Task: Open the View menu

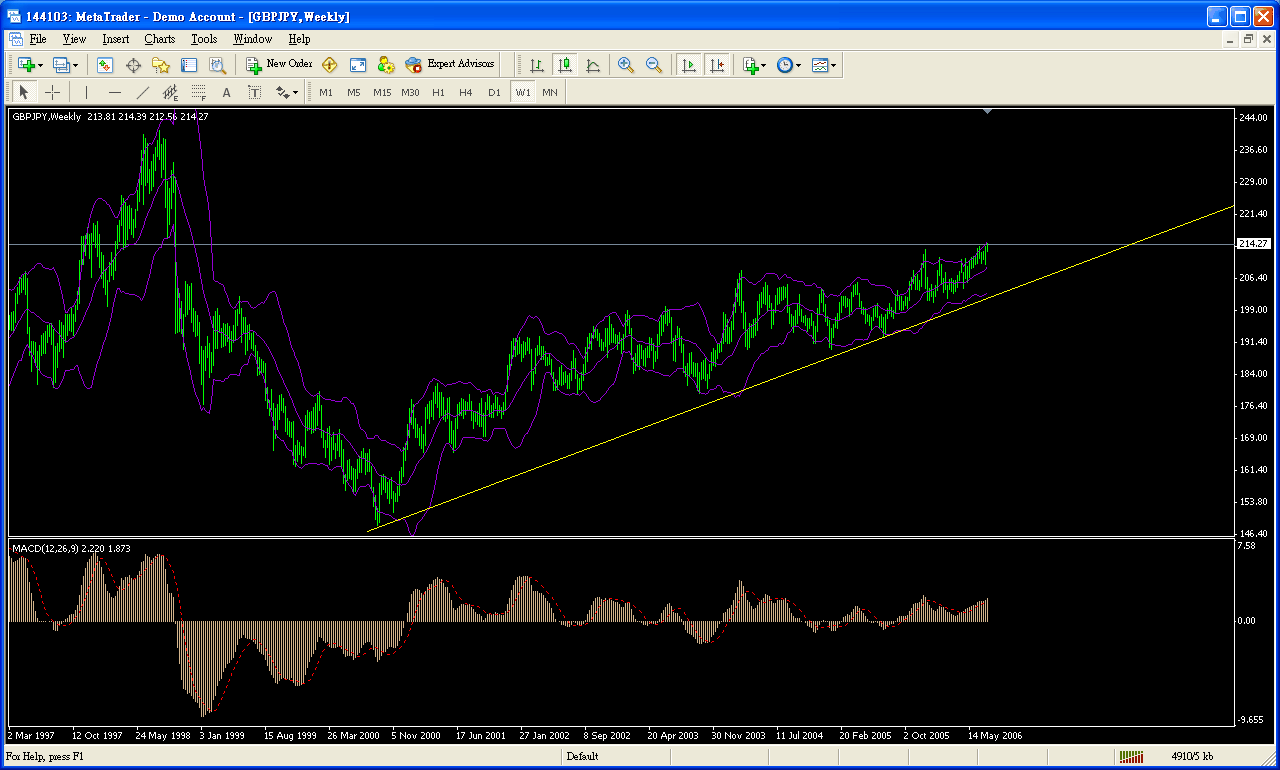Action: coord(74,39)
